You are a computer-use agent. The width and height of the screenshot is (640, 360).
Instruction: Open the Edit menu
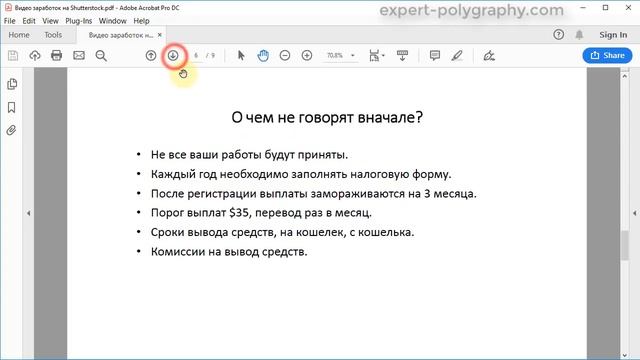coord(29,21)
